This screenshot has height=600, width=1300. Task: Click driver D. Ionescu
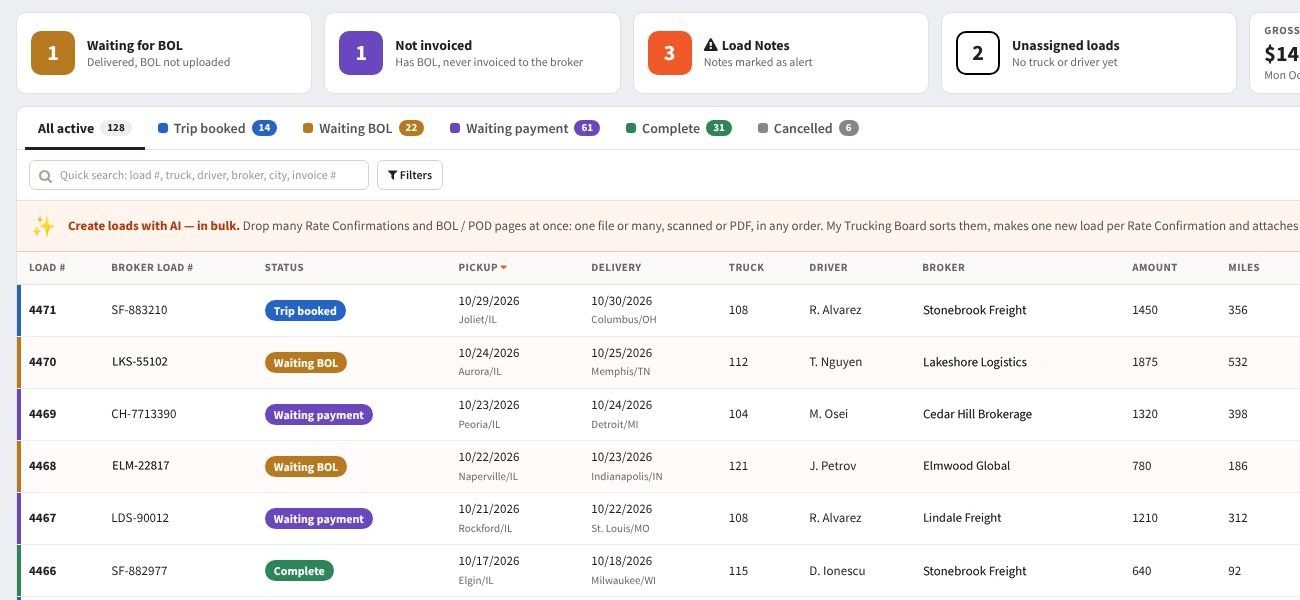837,571
